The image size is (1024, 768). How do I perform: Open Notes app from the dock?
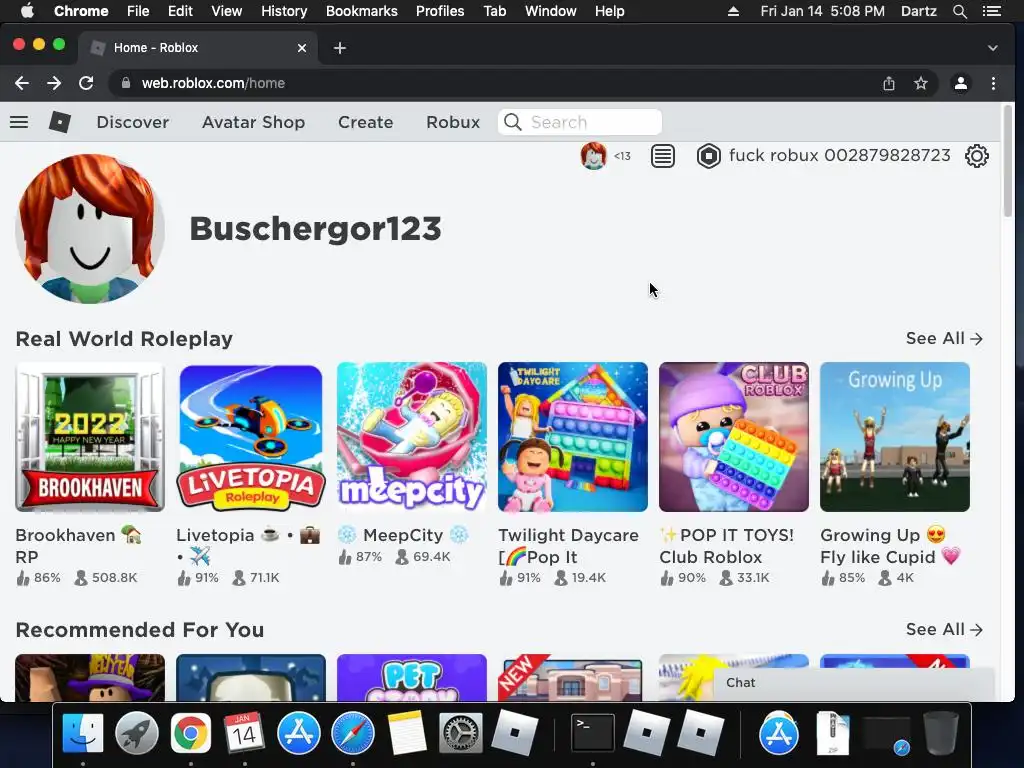[x=407, y=733]
